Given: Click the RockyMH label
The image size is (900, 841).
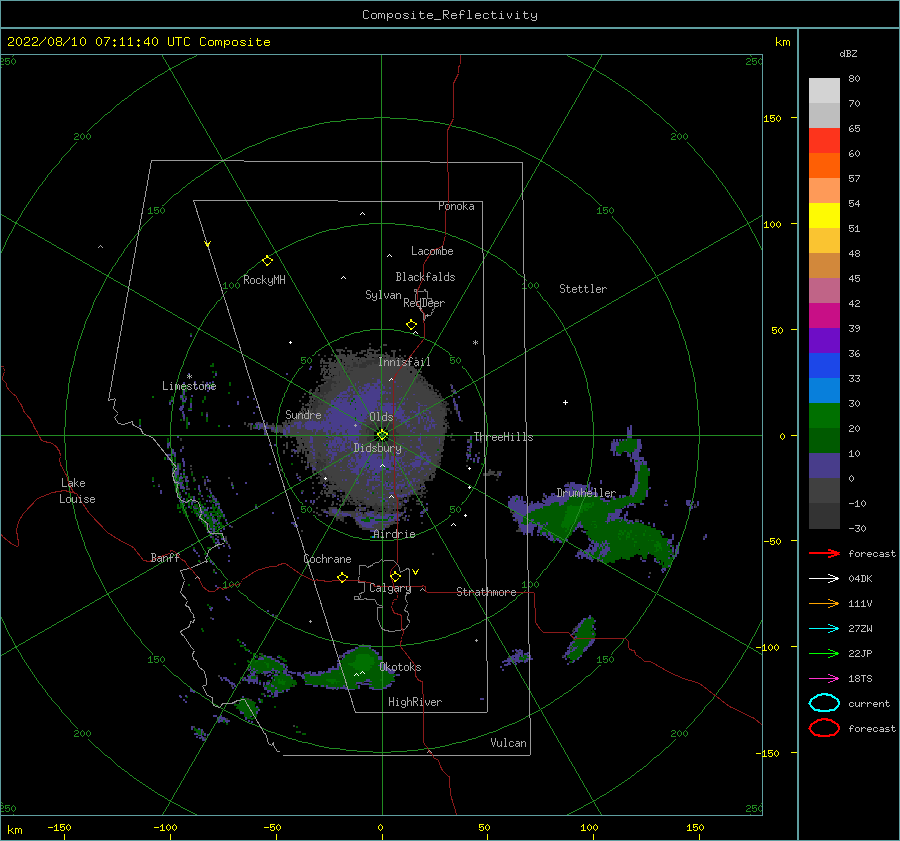Looking at the screenshot, I should click(264, 280).
